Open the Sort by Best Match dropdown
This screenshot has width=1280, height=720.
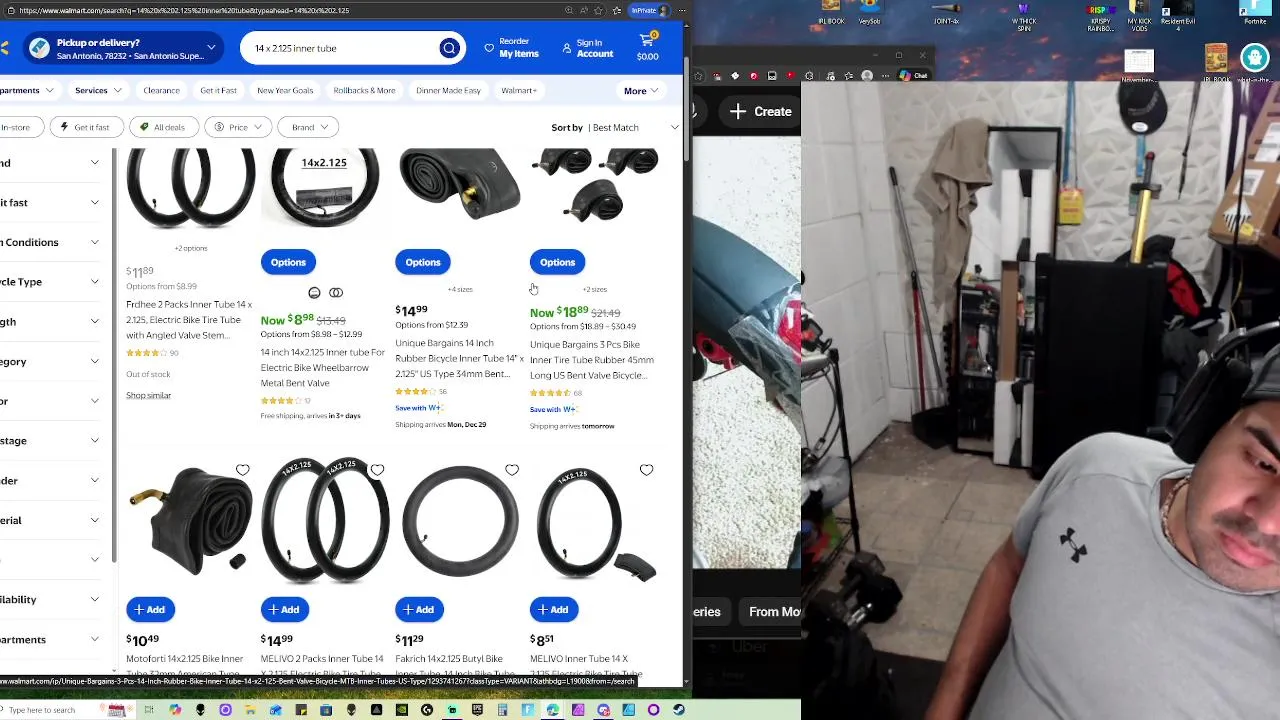[615, 127]
